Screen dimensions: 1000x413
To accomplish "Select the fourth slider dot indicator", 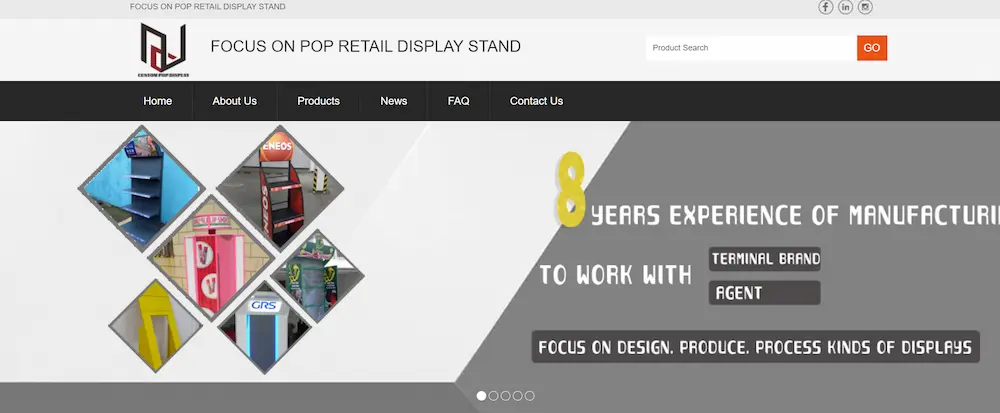I will [517, 396].
